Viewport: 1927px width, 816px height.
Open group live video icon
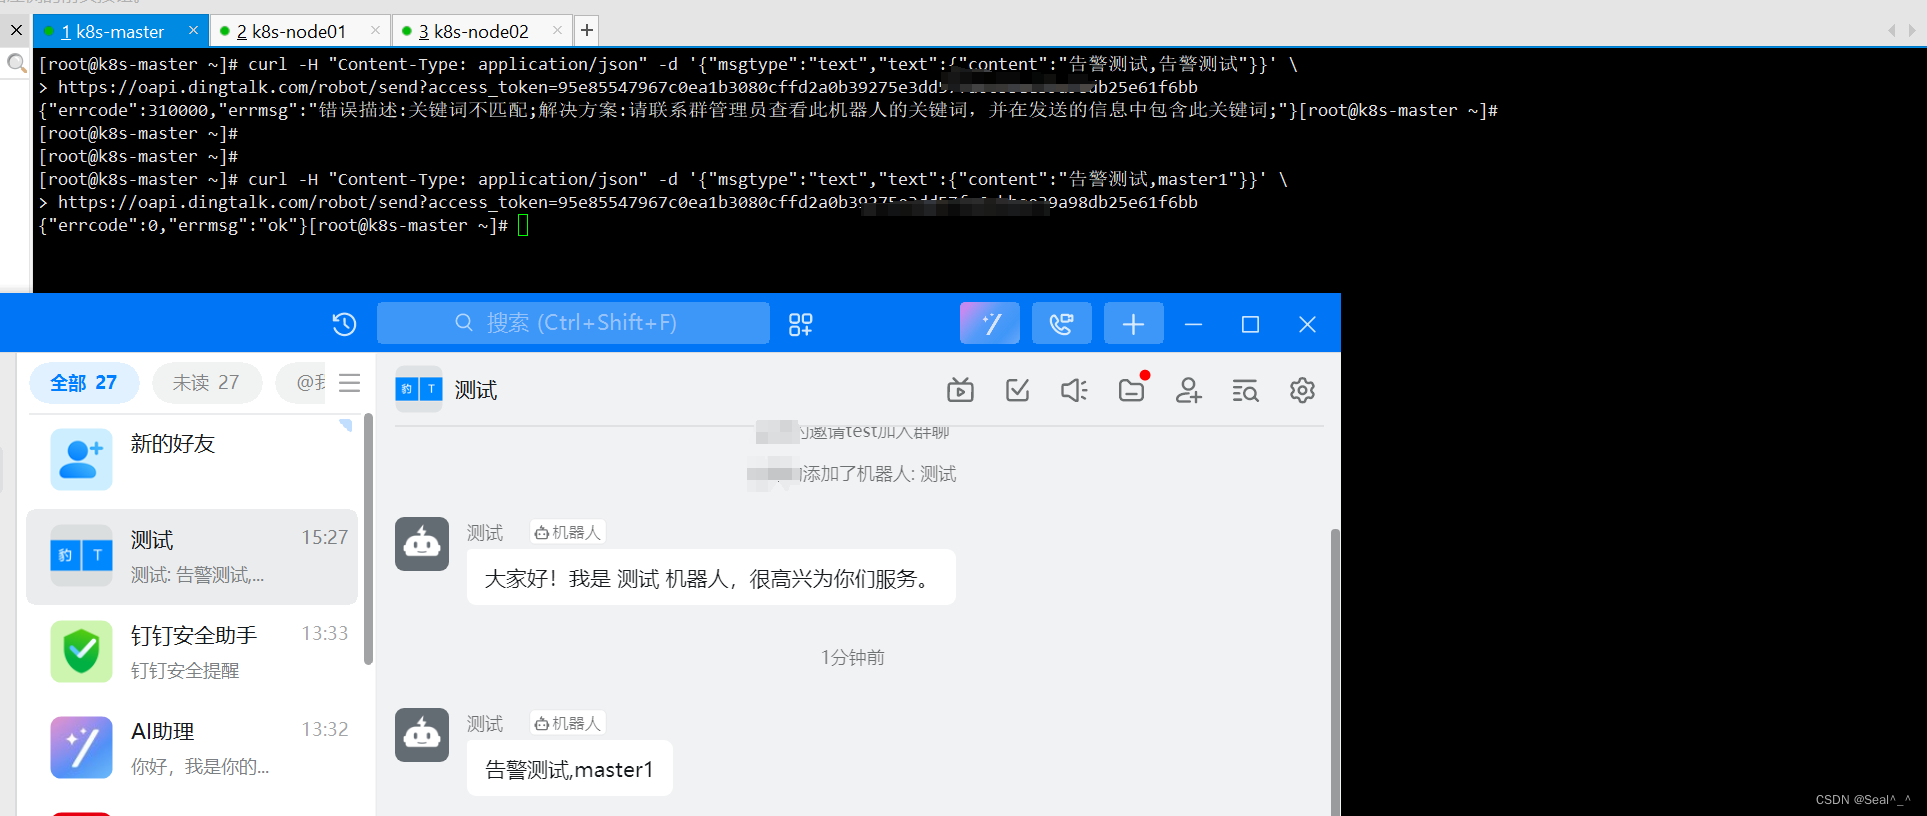point(960,390)
